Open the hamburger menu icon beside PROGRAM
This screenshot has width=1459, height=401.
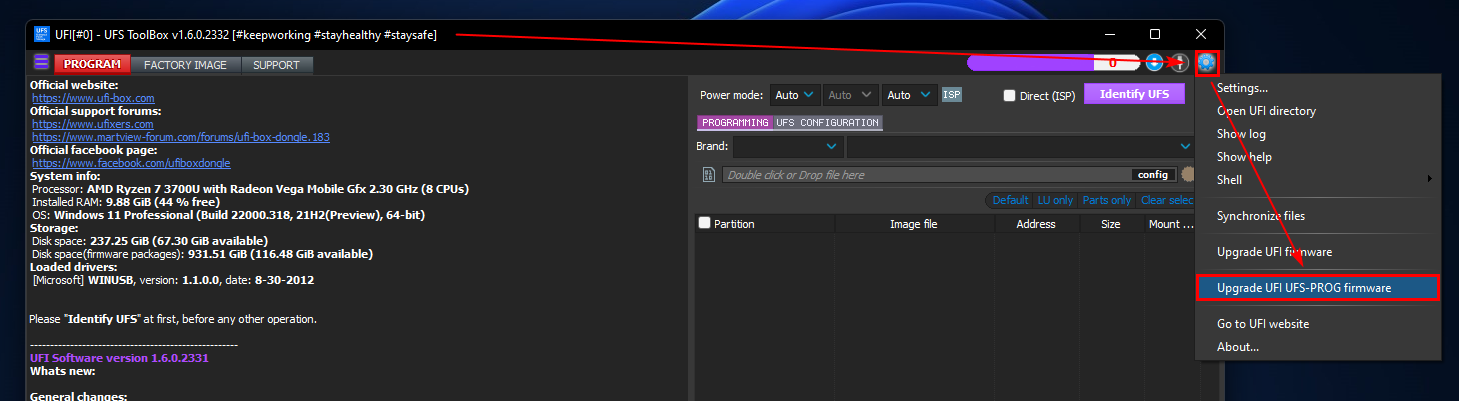pyautogui.click(x=42, y=64)
